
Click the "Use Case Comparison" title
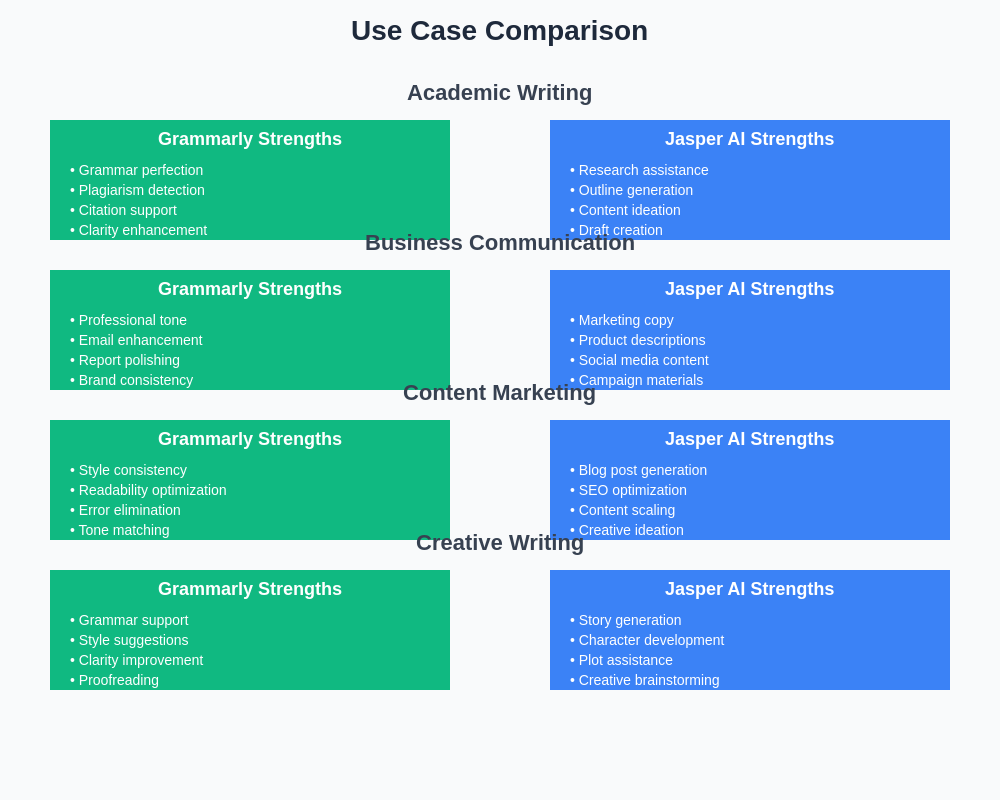(499, 31)
